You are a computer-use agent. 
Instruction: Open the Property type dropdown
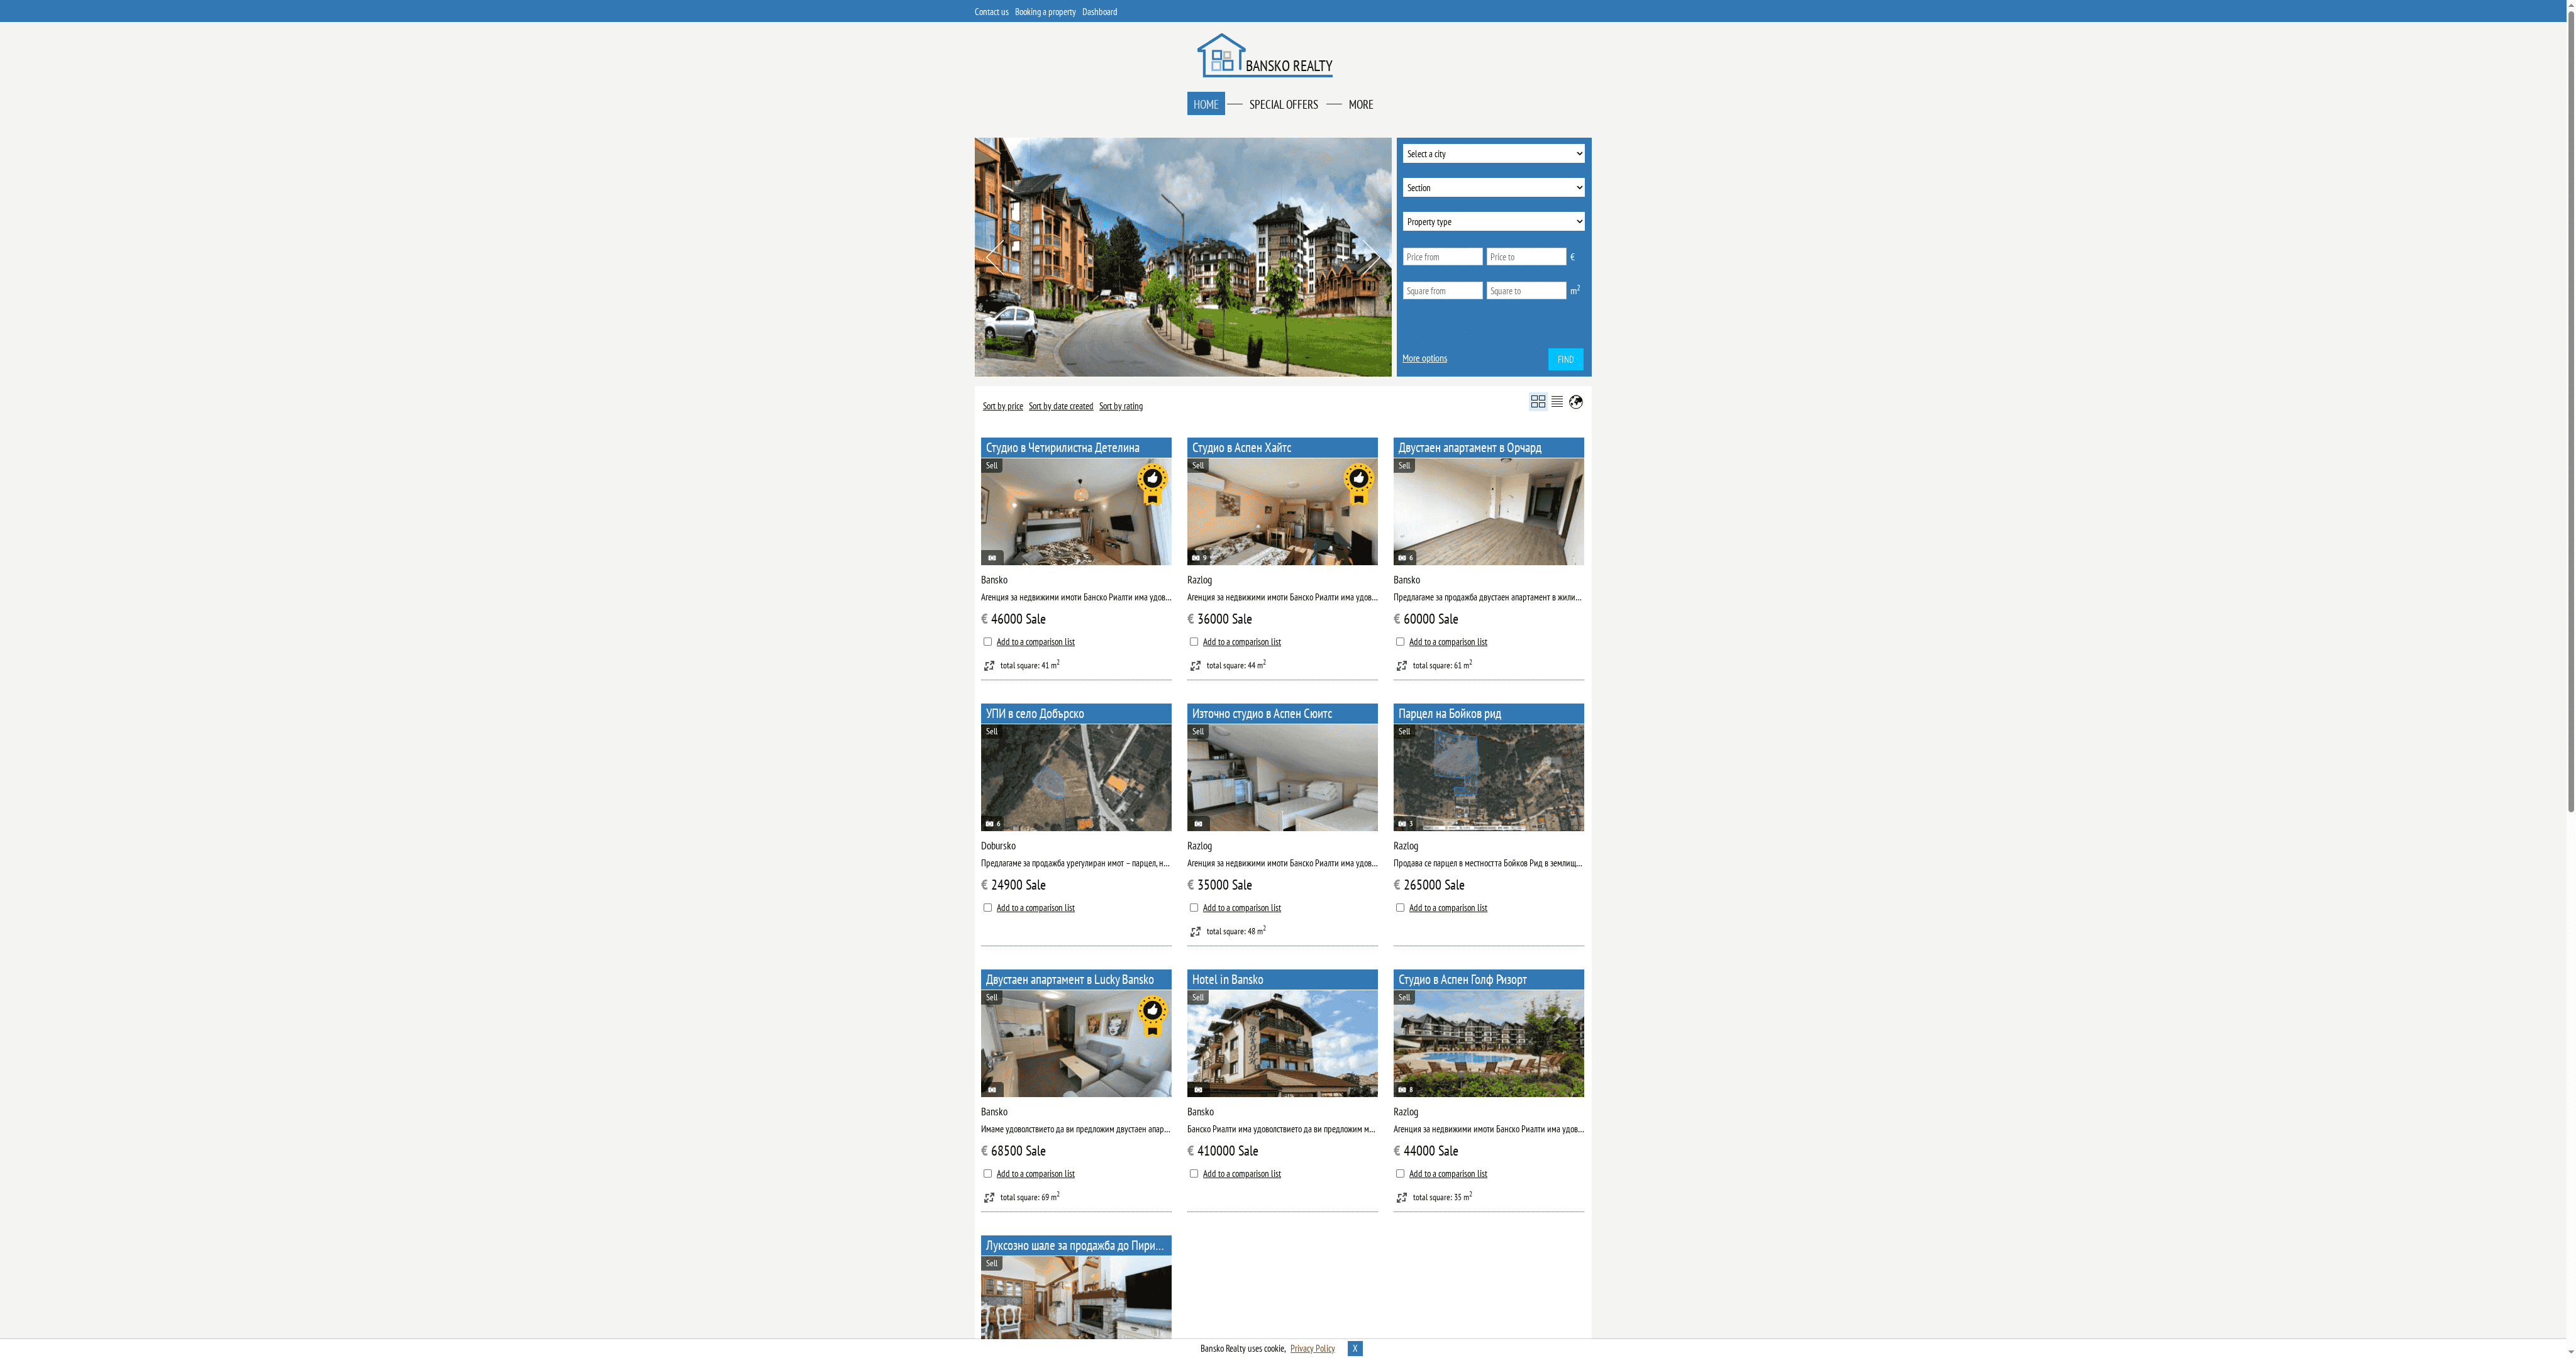click(x=1493, y=221)
